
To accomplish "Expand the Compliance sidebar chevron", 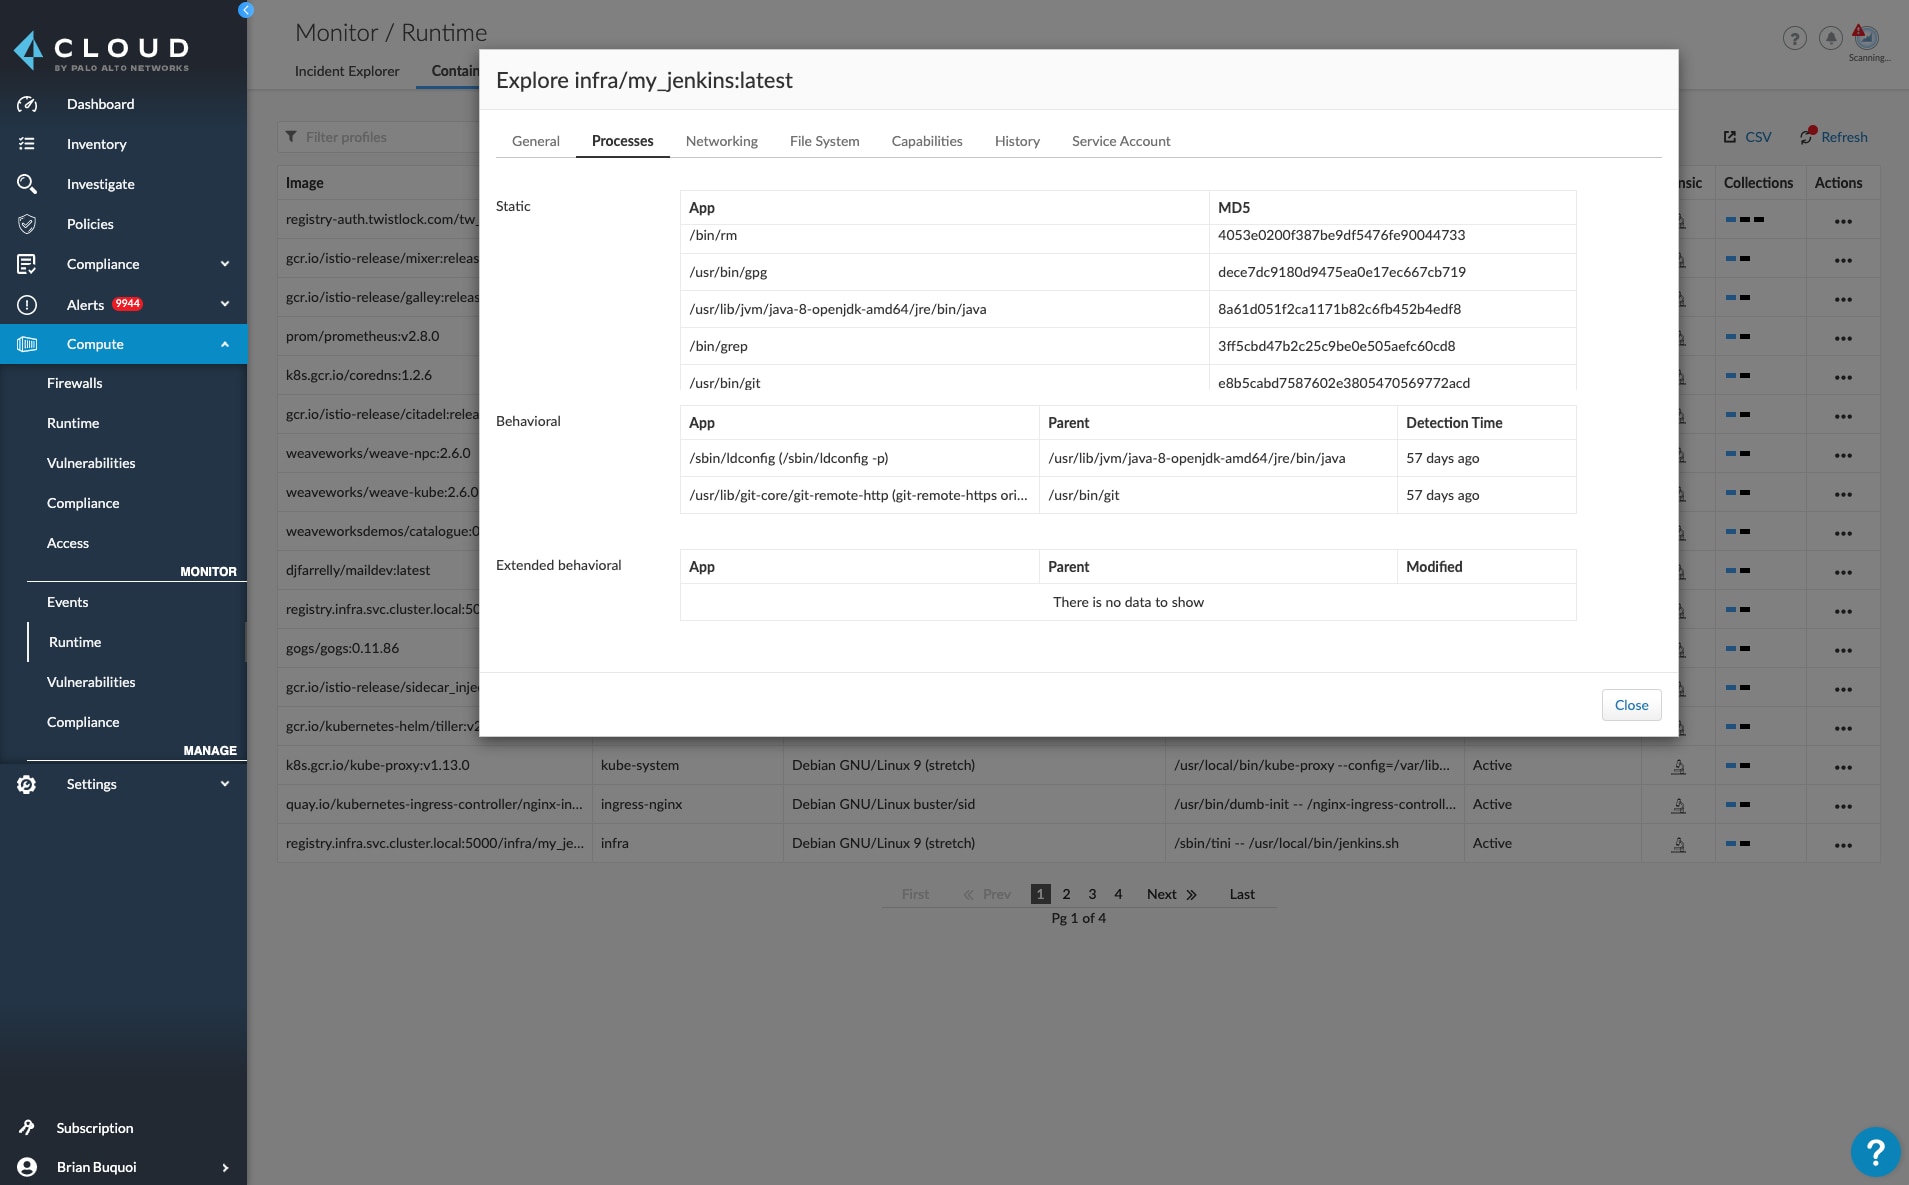I will (x=225, y=264).
